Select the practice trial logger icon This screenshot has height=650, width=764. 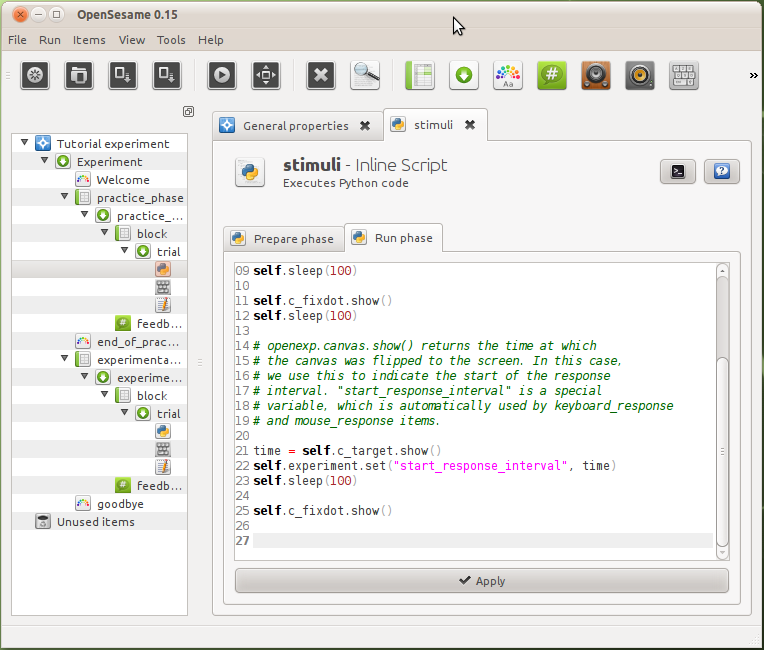point(163,305)
